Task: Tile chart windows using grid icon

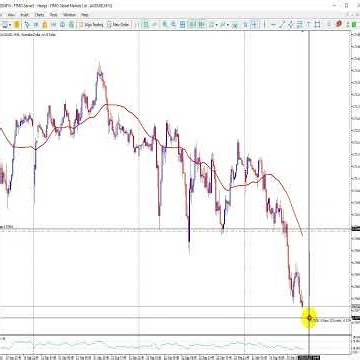Action: click(x=182, y=25)
